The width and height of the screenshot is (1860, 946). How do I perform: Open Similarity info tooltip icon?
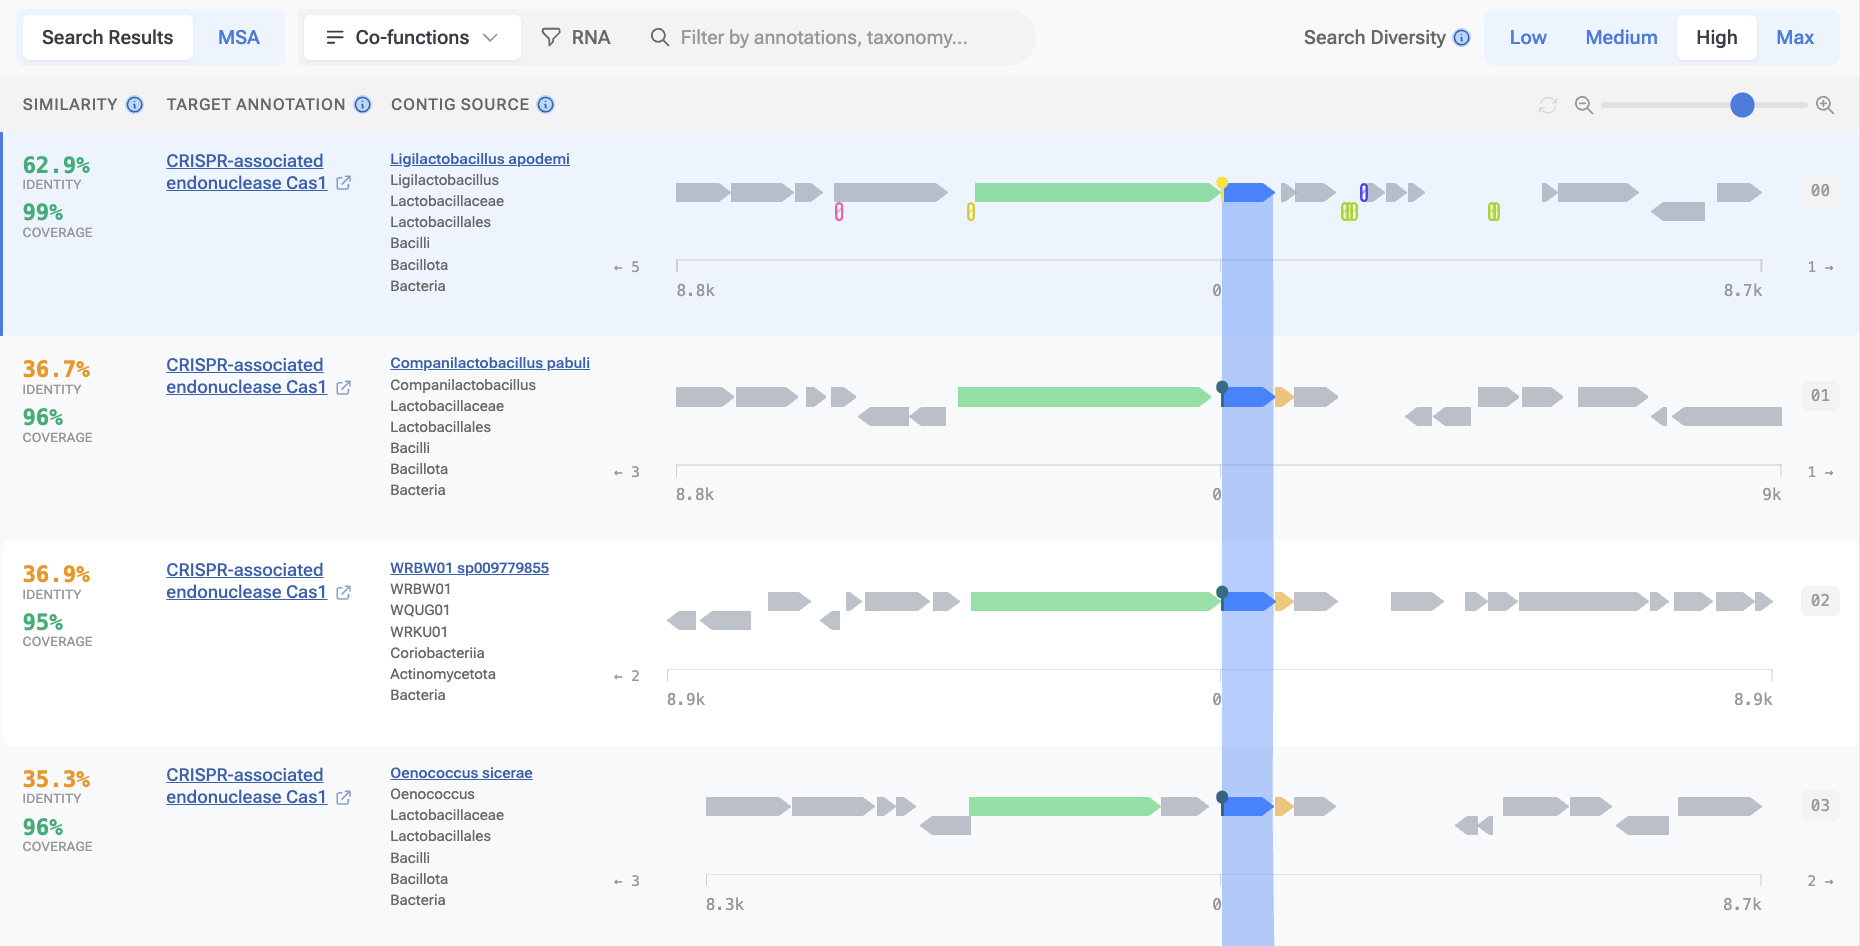(135, 104)
